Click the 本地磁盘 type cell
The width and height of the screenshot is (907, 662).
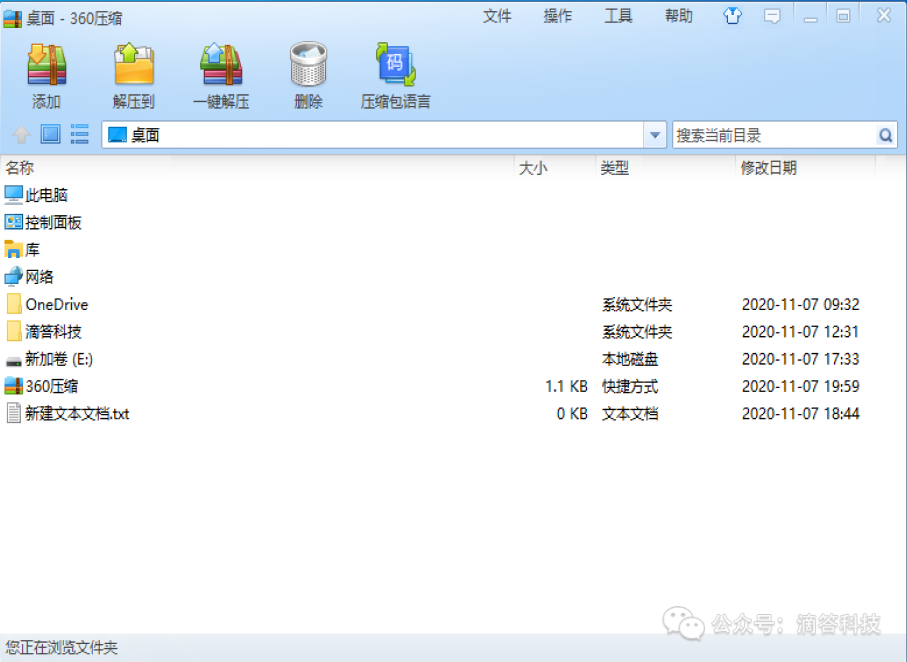click(630, 359)
